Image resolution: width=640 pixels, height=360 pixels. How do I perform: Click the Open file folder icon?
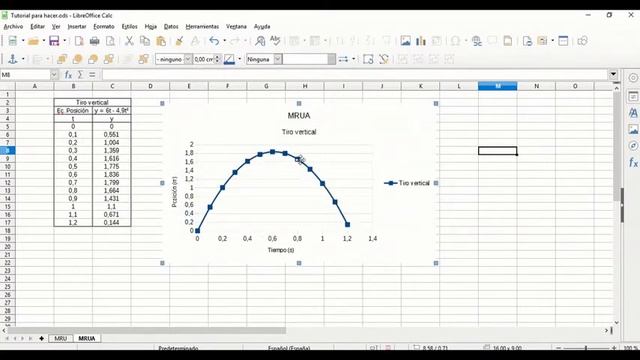pyautogui.click(x=33, y=41)
